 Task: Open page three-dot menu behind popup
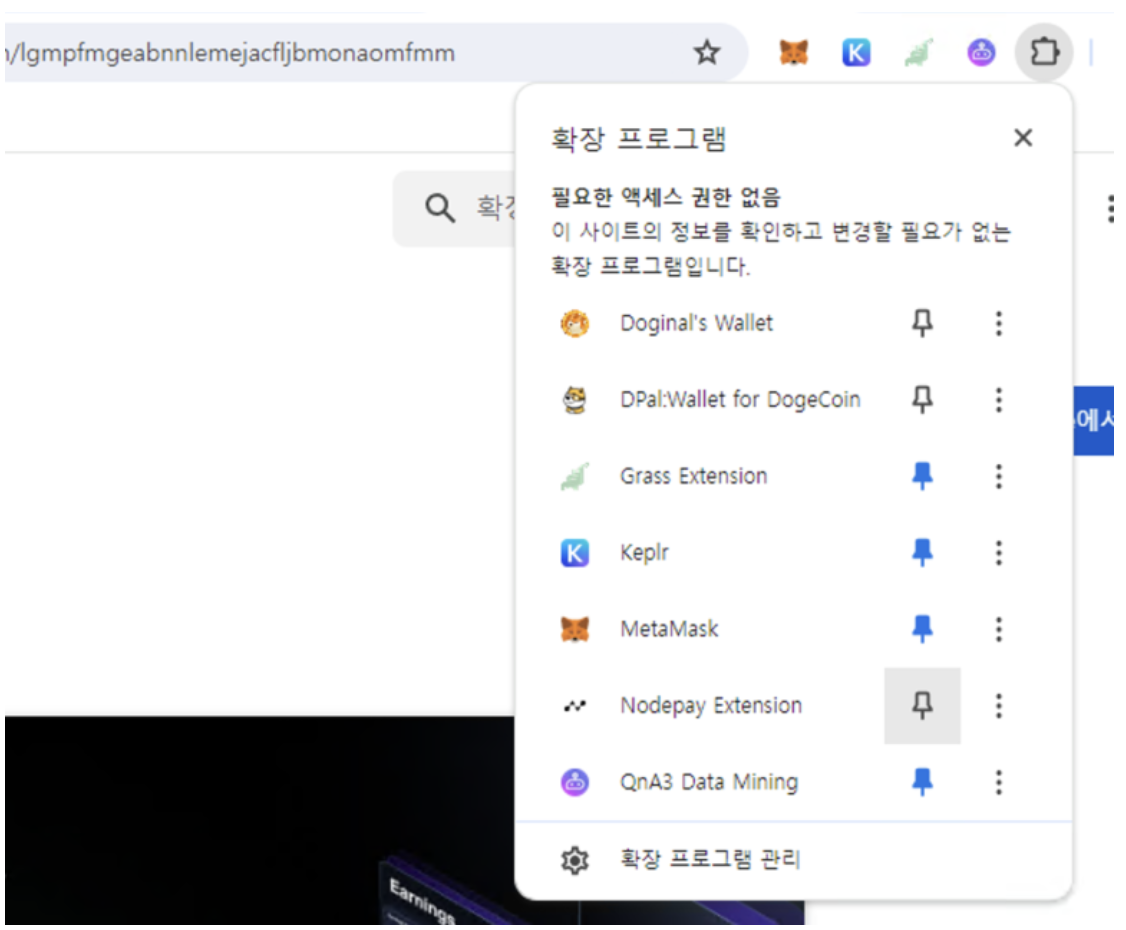tap(1110, 208)
